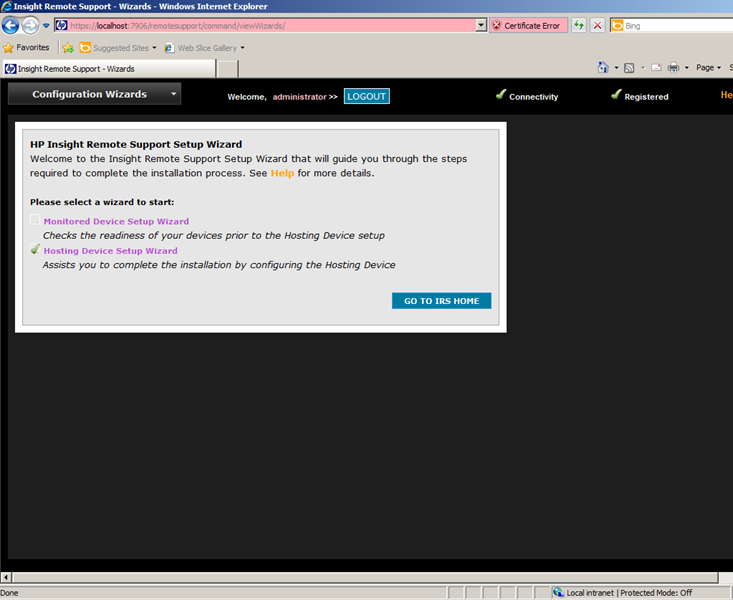Click the horizontal scrollbar track
This screenshot has width=733, height=600.
tap(365, 578)
